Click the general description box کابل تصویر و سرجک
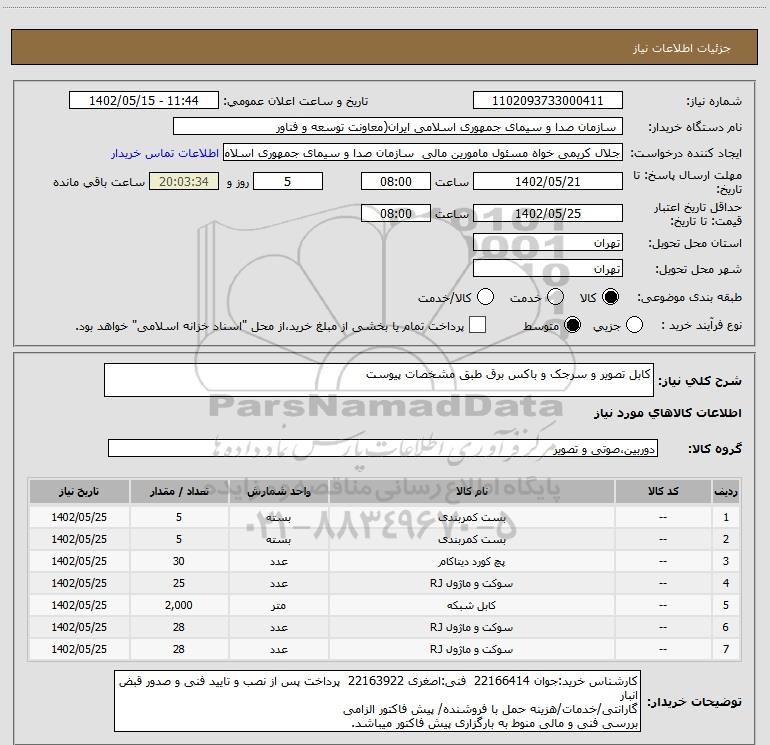Image resolution: width=770 pixels, height=745 pixels. point(379,380)
